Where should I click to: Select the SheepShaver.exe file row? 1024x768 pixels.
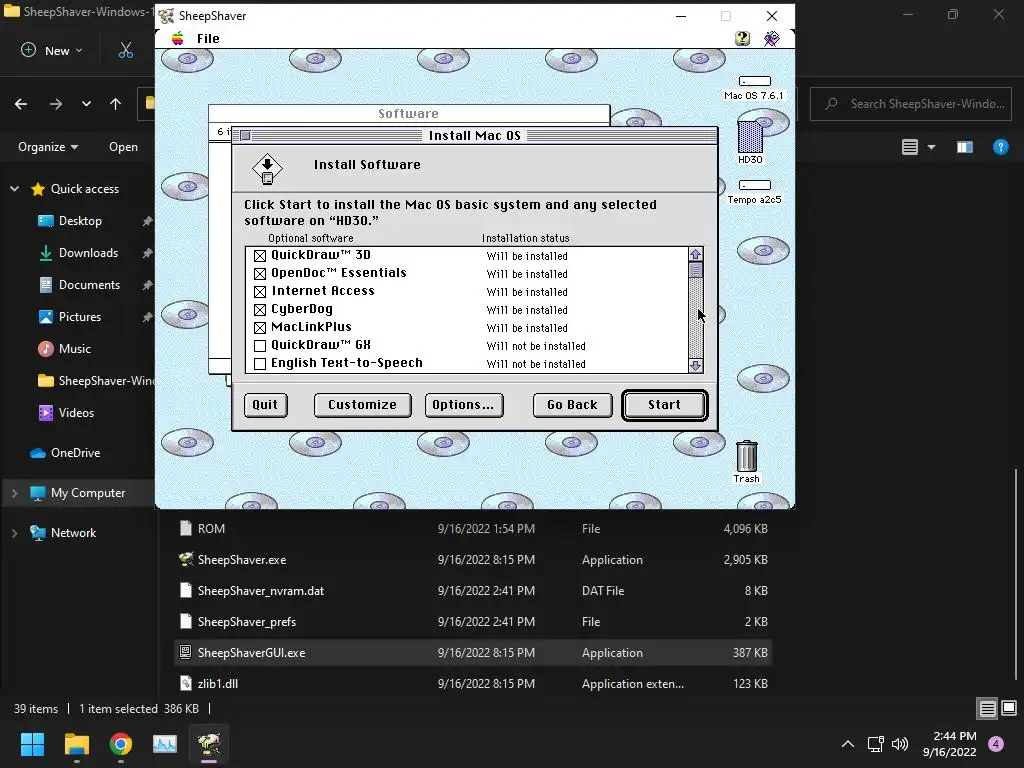(473, 560)
